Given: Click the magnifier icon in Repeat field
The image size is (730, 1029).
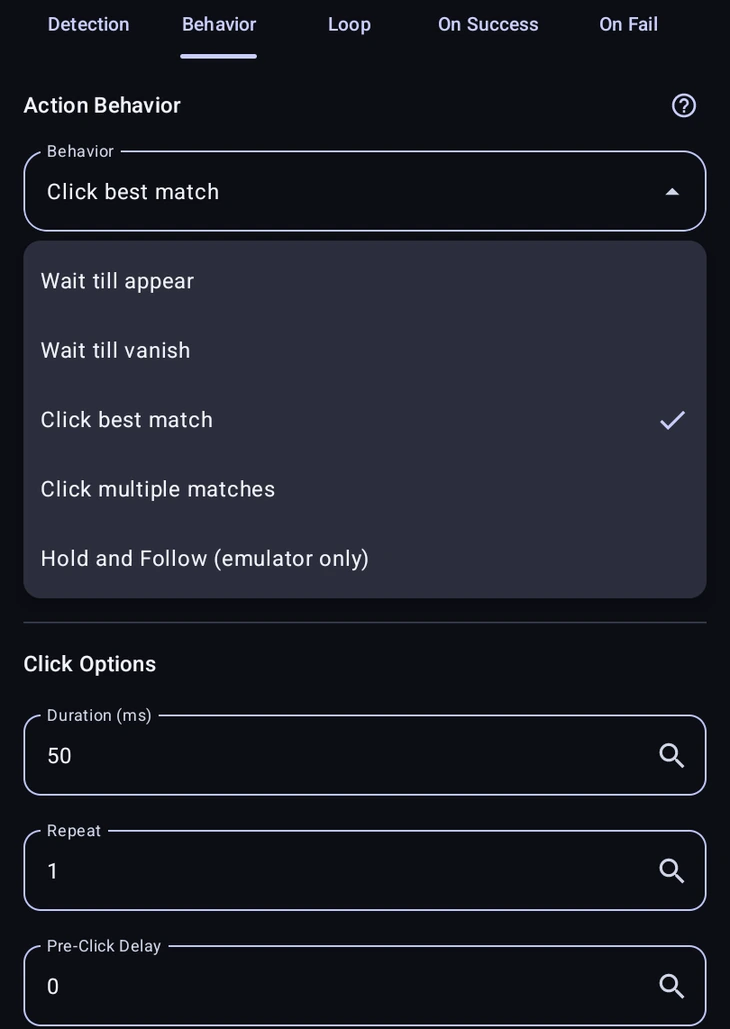Looking at the screenshot, I should pyautogui.click(x=672, y=872).
